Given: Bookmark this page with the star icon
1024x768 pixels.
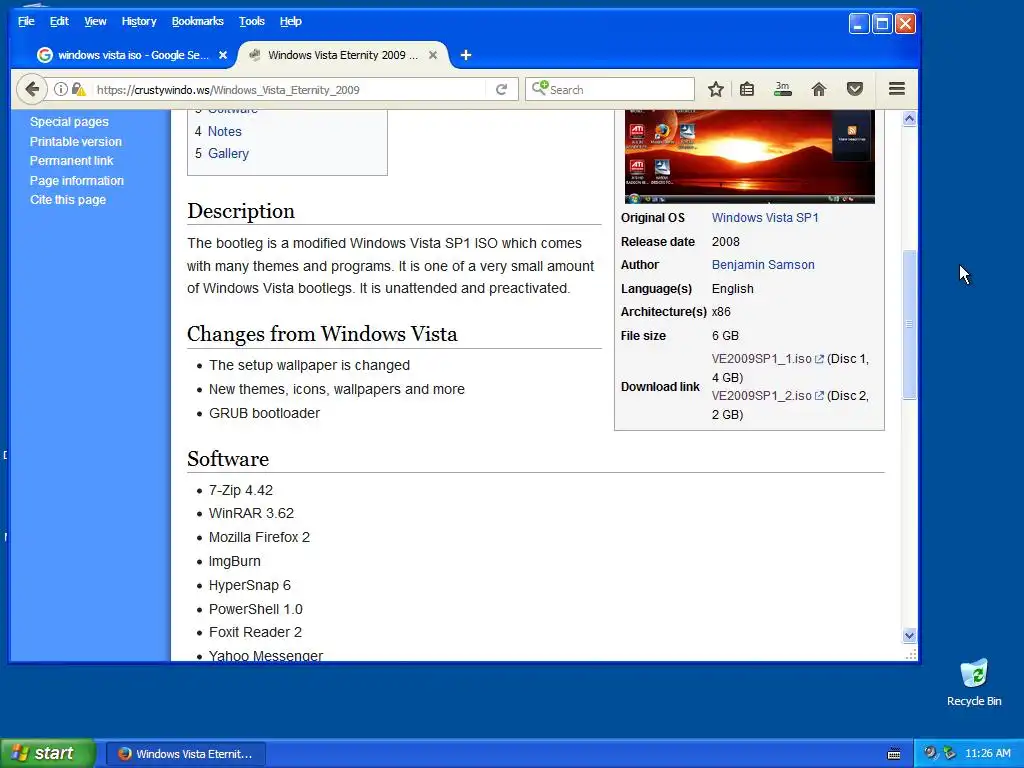Looking at the screenshot, I should [716, 89].
